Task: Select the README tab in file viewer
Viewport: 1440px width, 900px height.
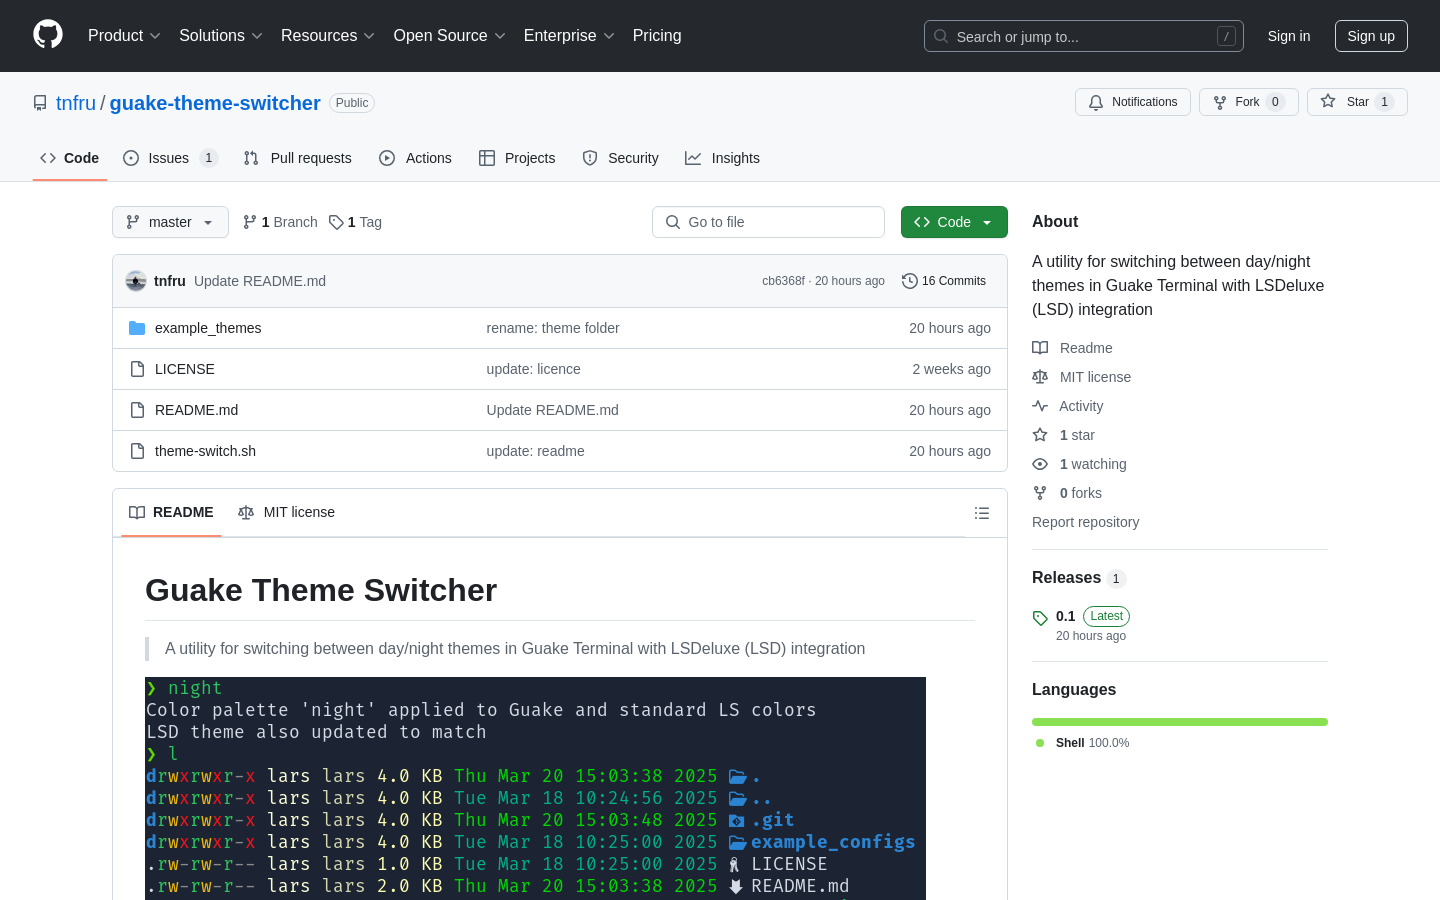Action: 171,512
